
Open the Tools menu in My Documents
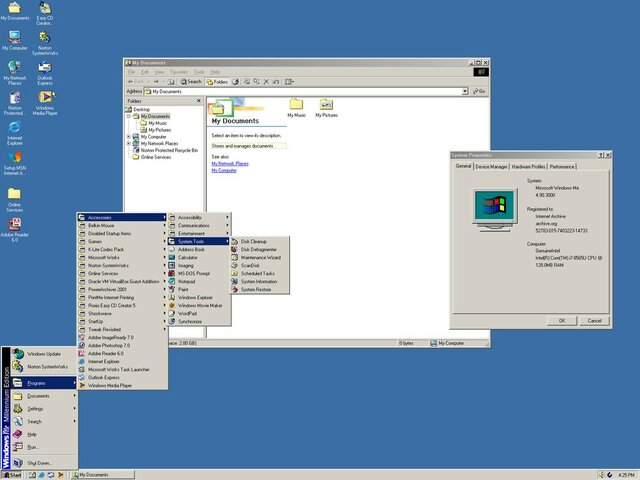199,72
